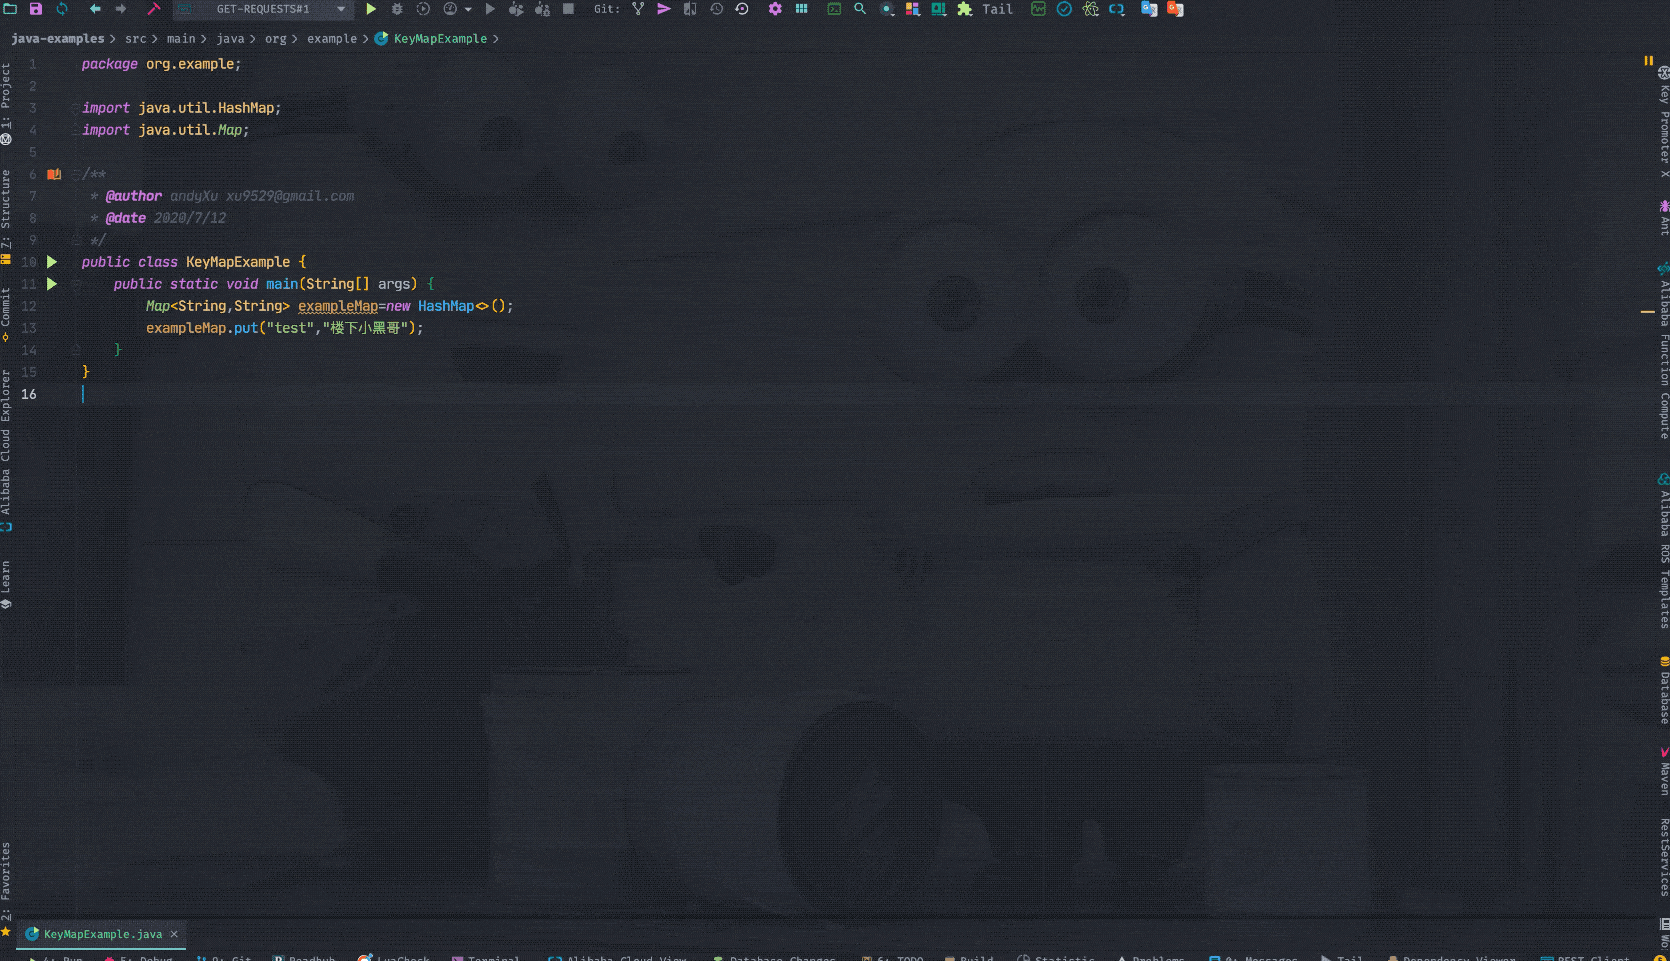Open the Learn tool window tab
The height and width of the screenshot is (961, 1670).
click(x=6, y=584)
